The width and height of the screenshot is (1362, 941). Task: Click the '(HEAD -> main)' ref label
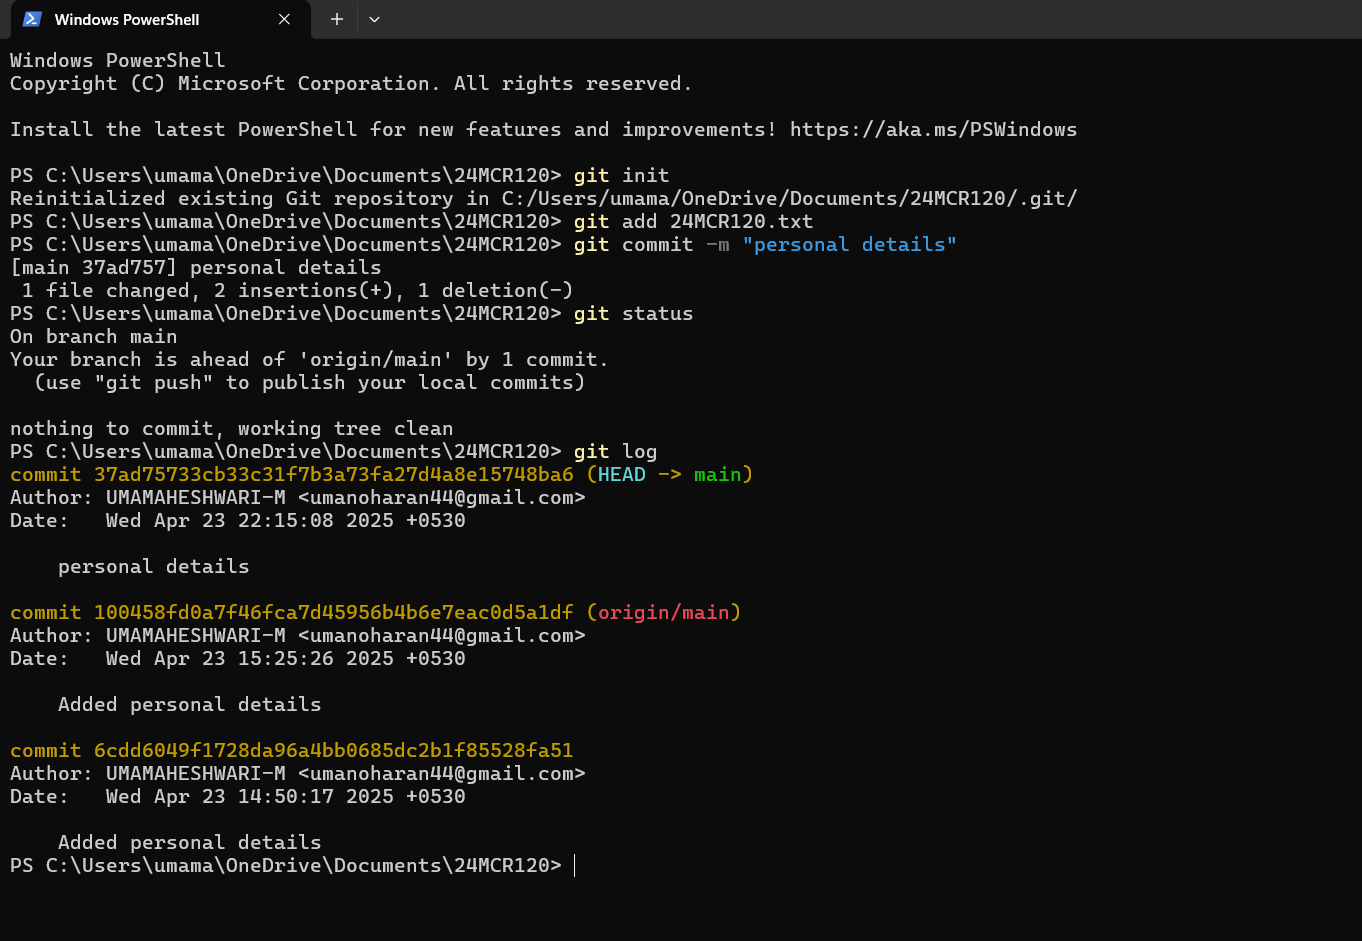click(x=669, y=474)
